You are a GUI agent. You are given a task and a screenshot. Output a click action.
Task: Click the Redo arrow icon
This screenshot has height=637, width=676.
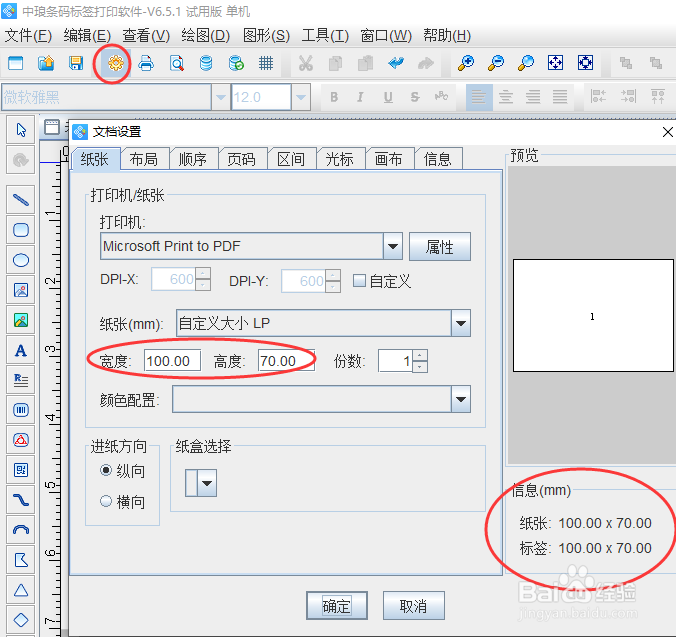(426, 63)
